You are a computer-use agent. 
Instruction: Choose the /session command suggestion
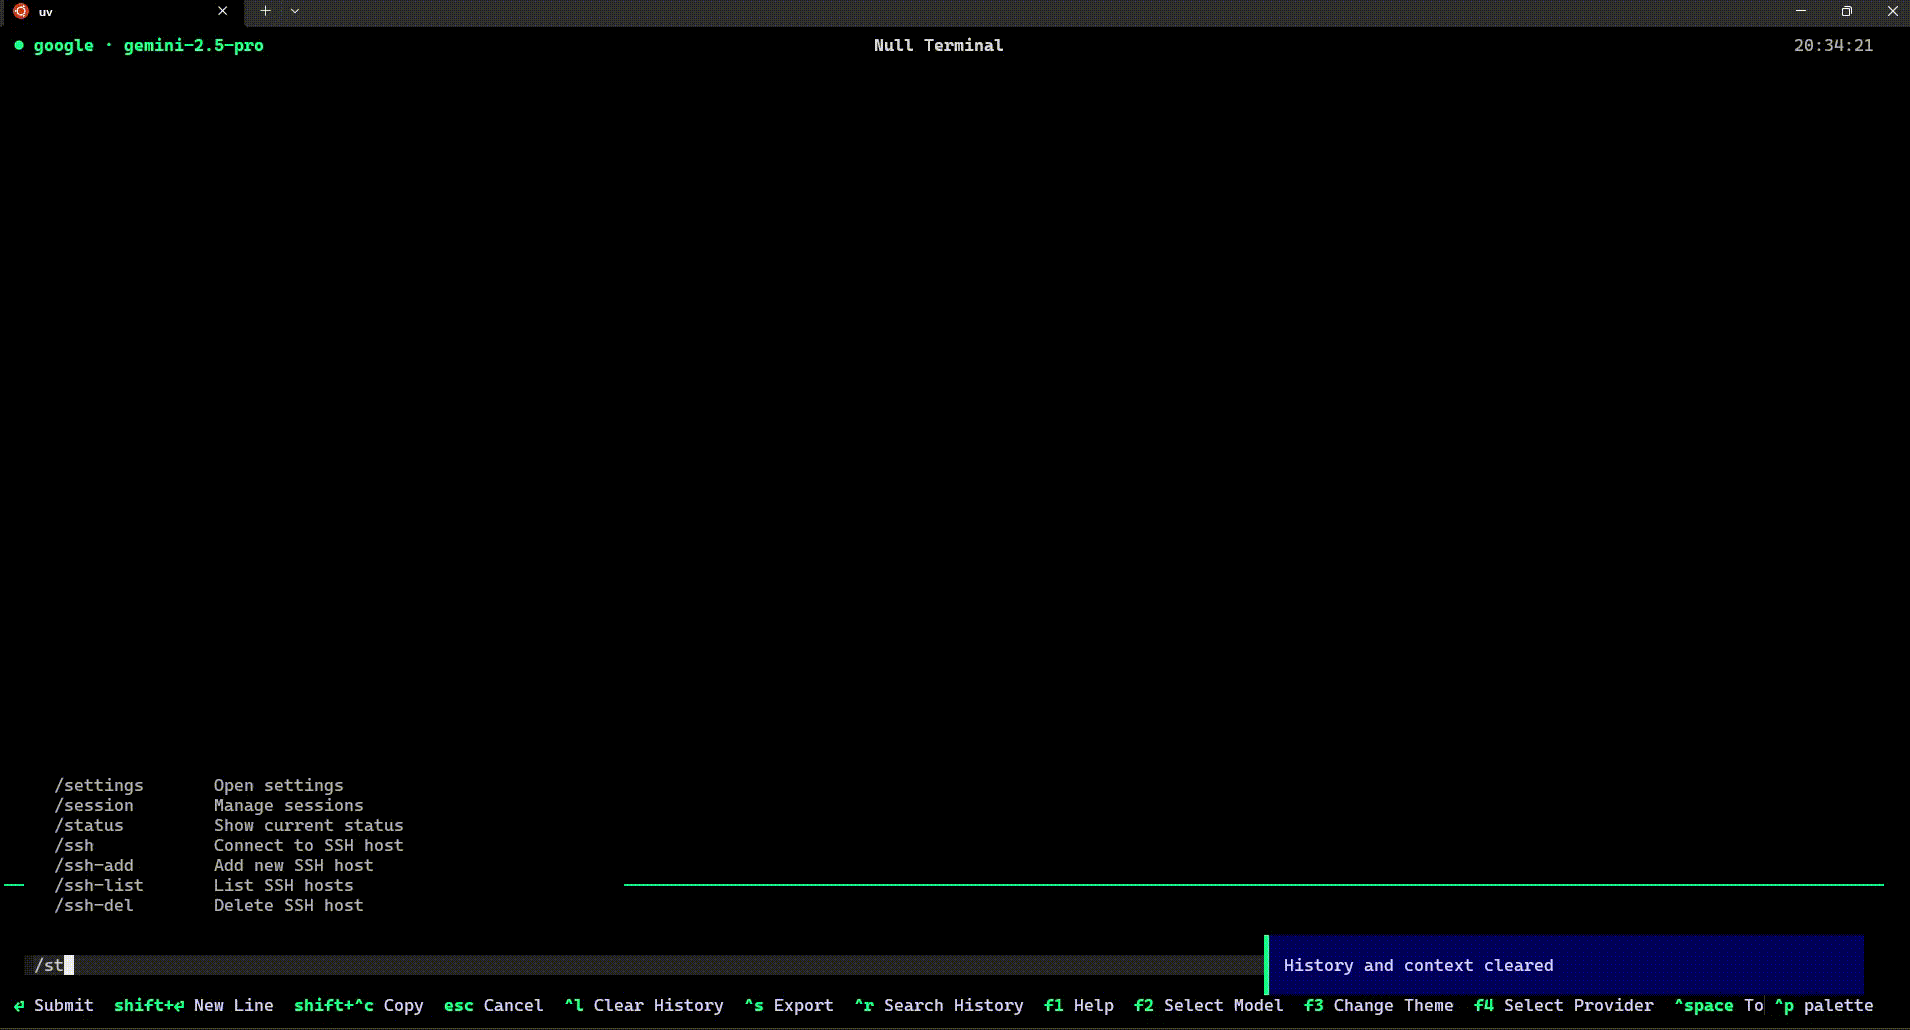coord(94,805)
